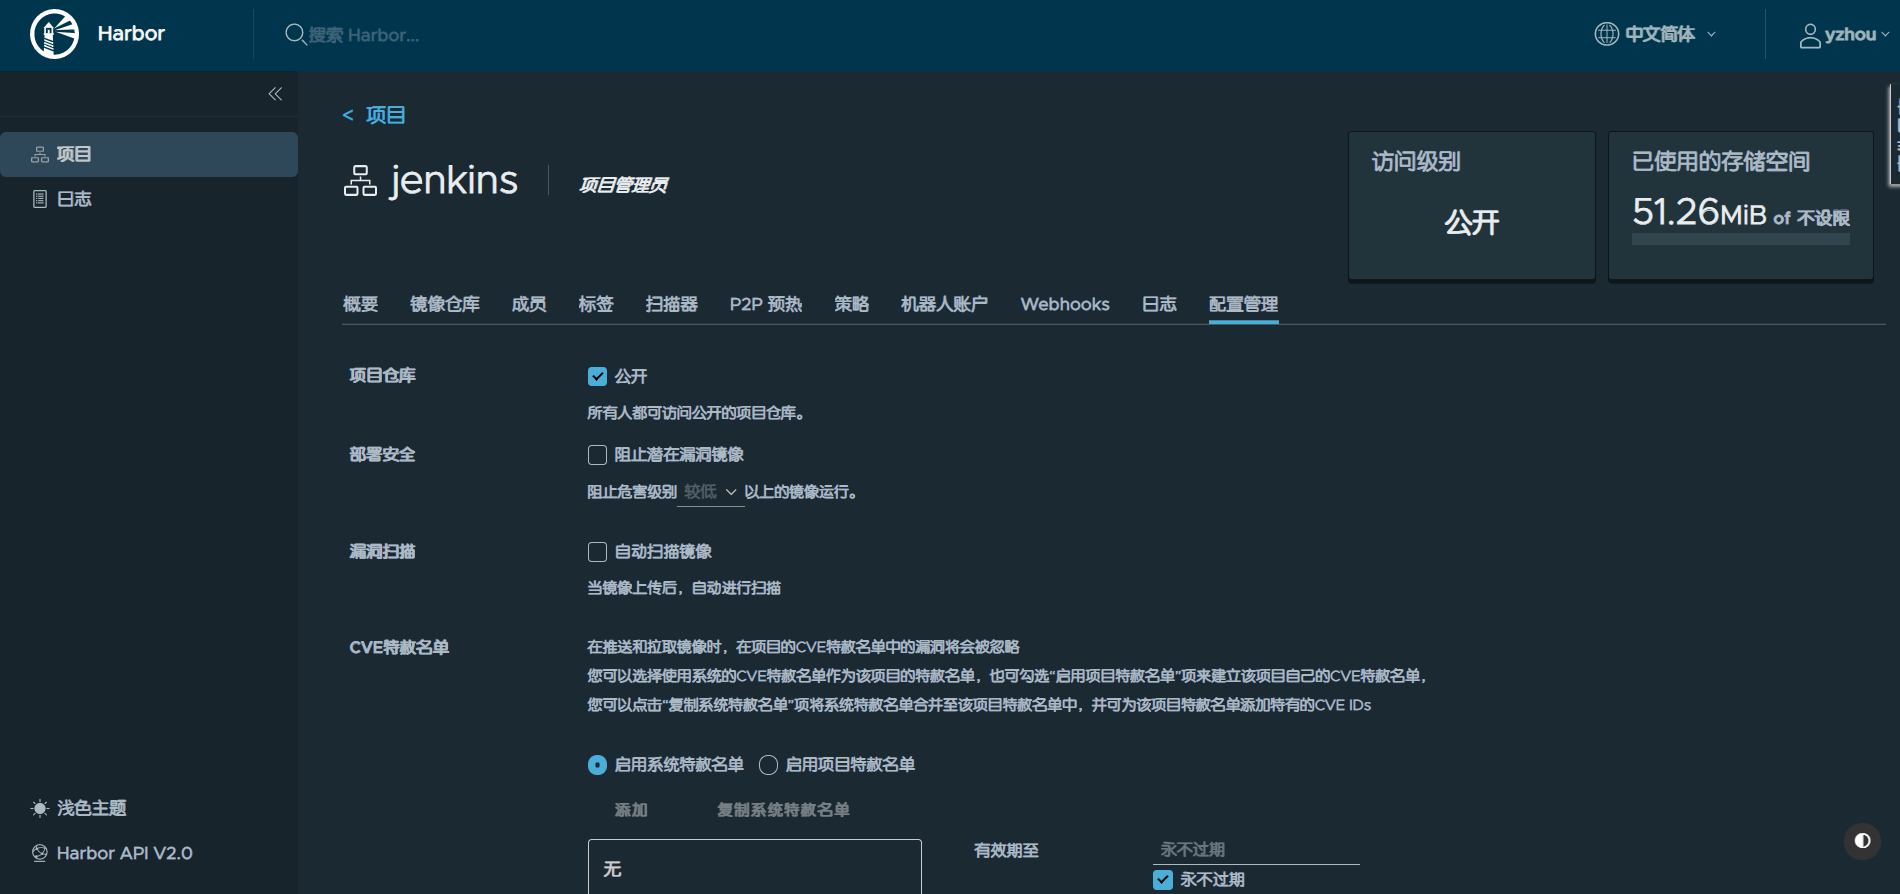The height and width of the screenshot is (894, 1900).
Task: Click the back arrow before 项目
Action: pos(348,115)
